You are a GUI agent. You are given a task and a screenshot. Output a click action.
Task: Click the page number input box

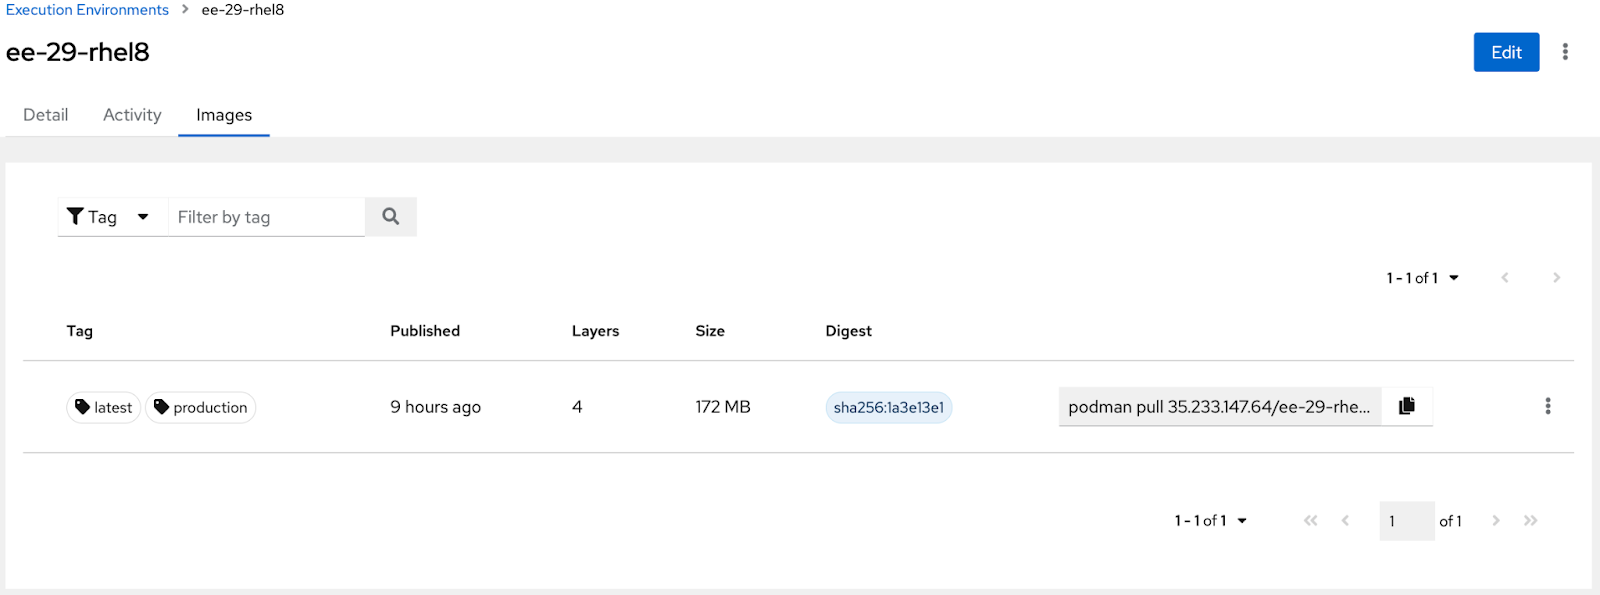click(1406, 521)
